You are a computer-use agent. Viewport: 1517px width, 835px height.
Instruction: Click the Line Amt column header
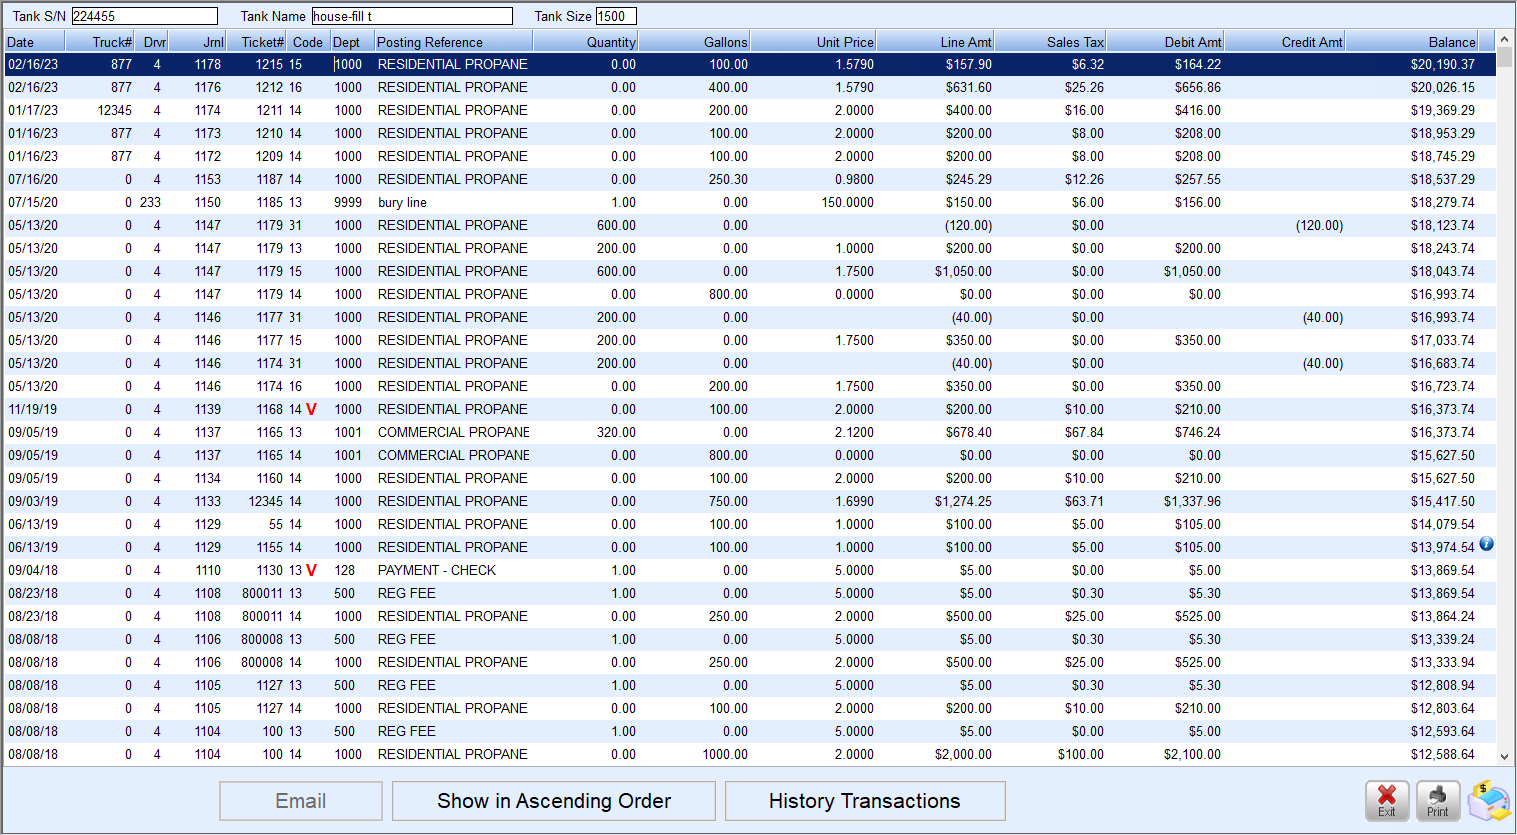pos(935,42)
